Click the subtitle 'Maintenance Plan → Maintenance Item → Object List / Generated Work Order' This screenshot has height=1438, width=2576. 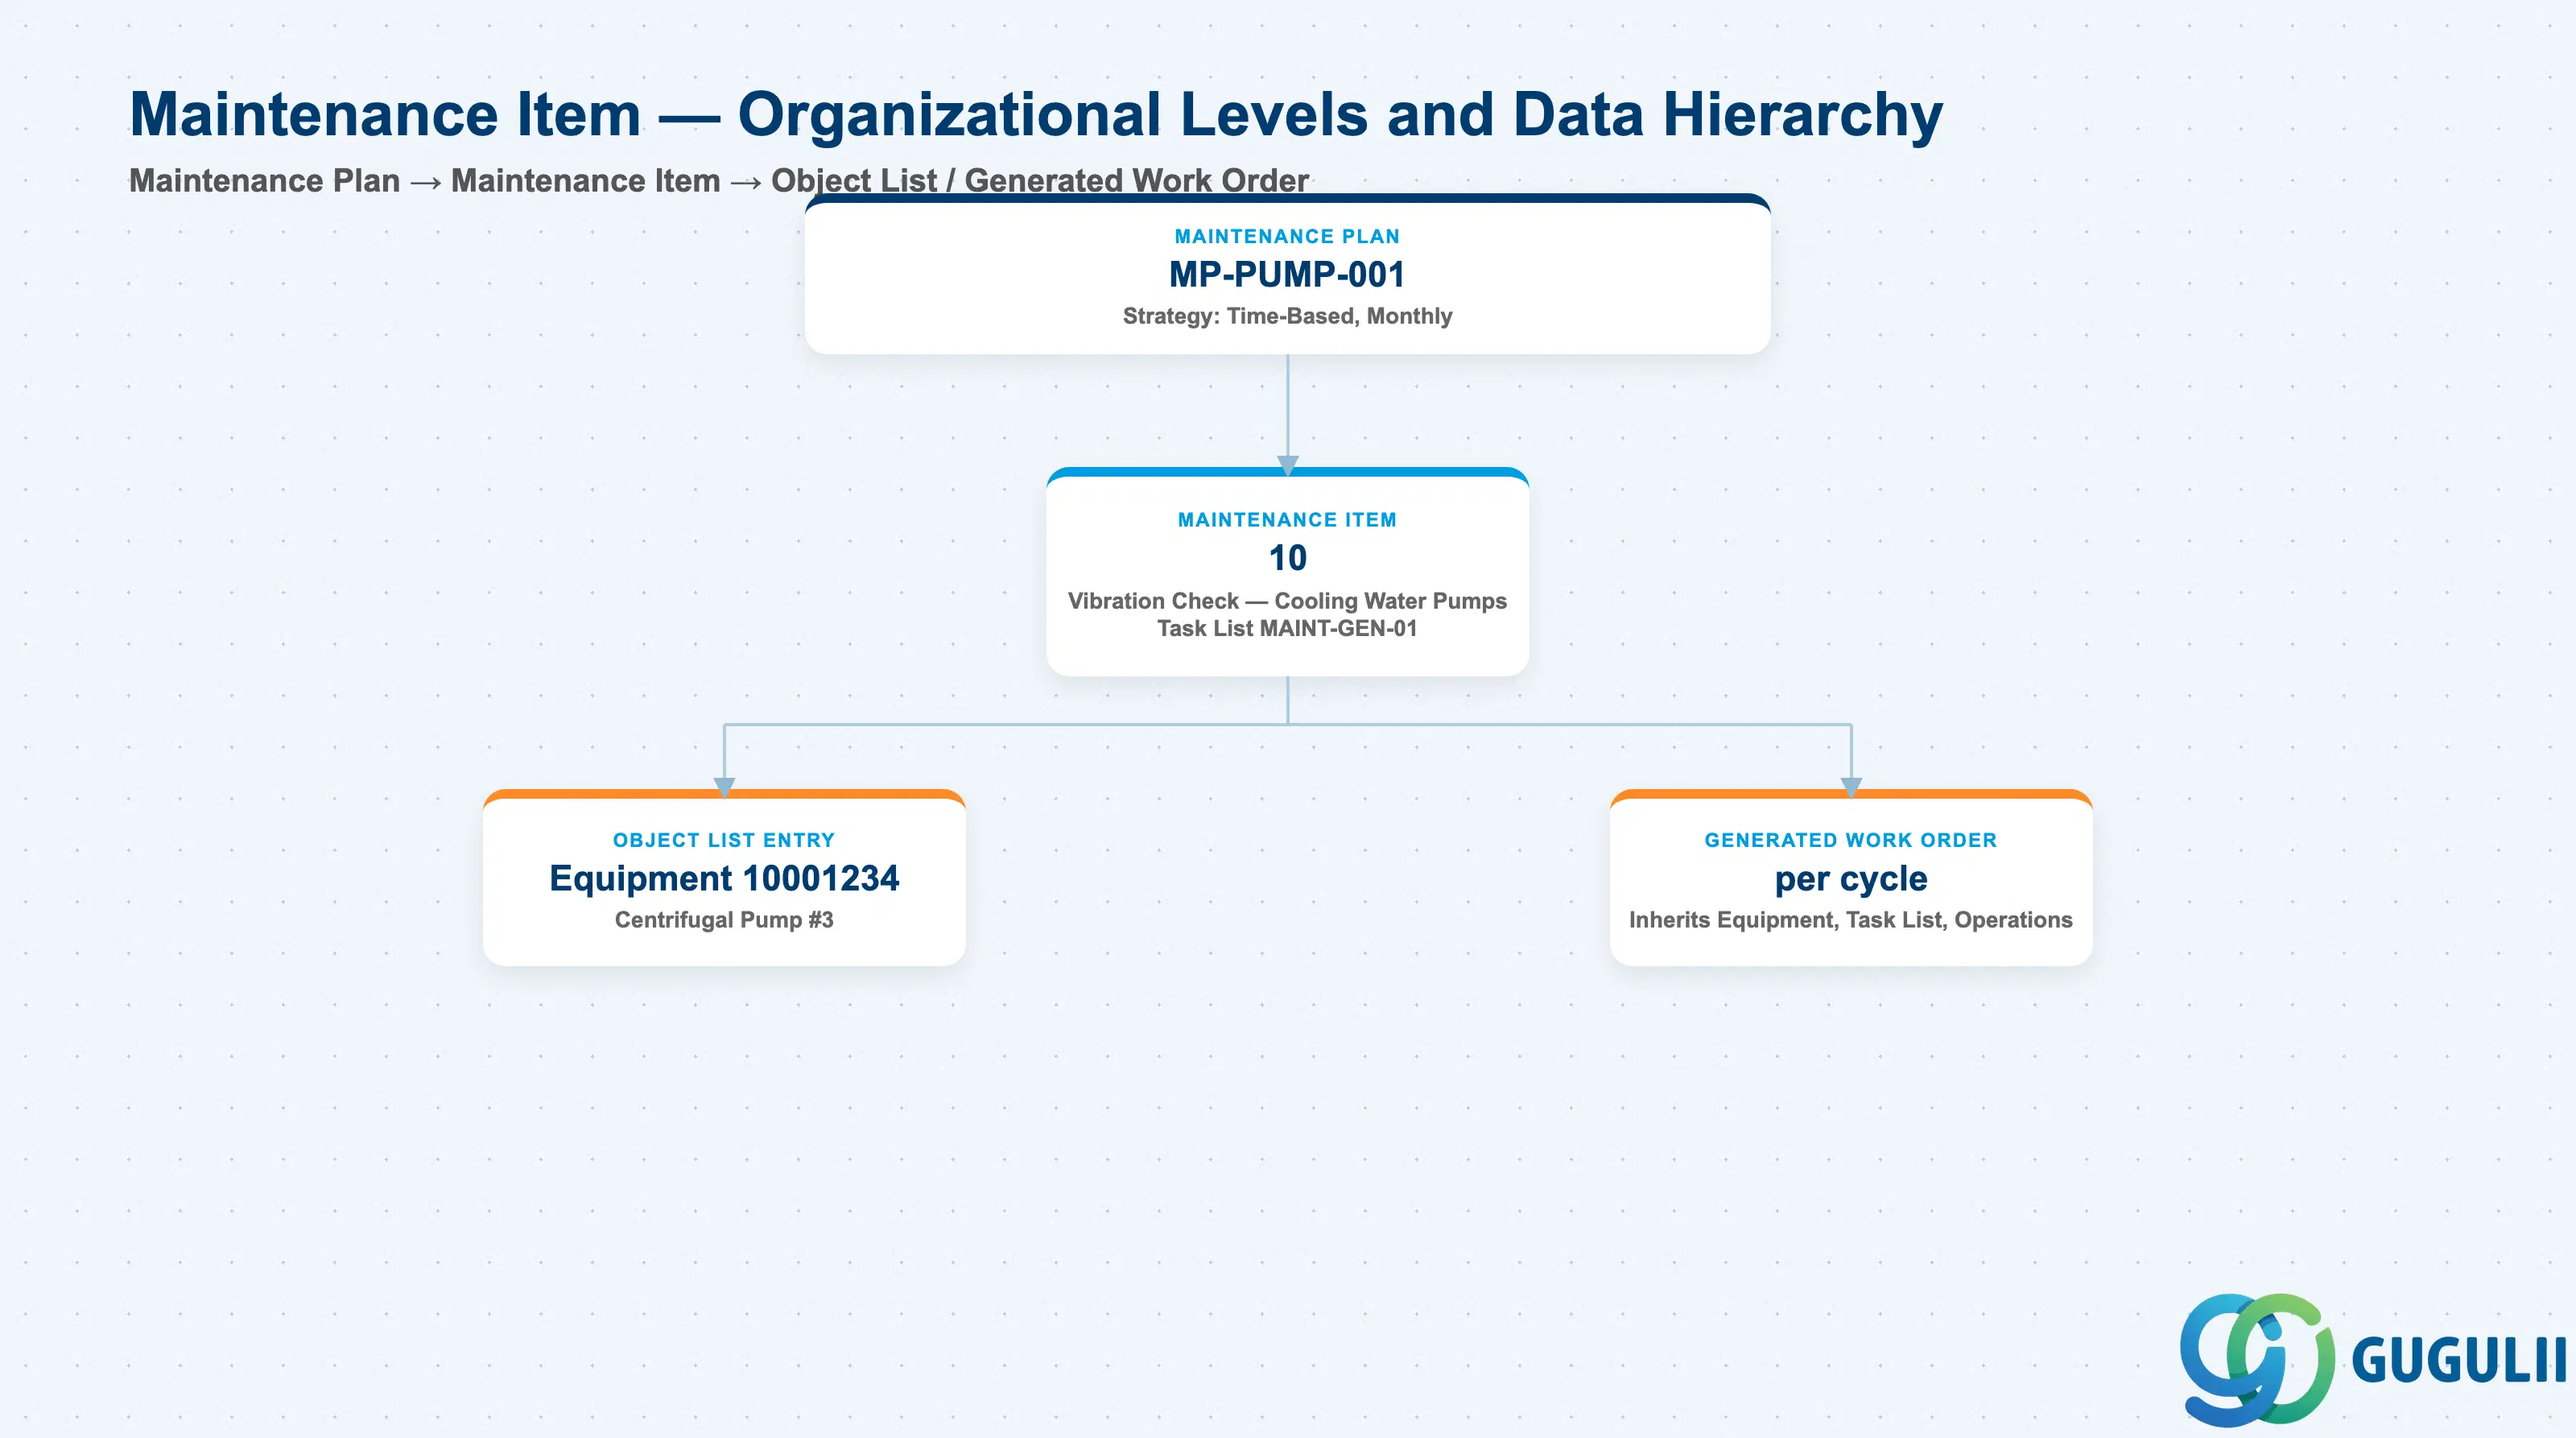tap(719, 180)
